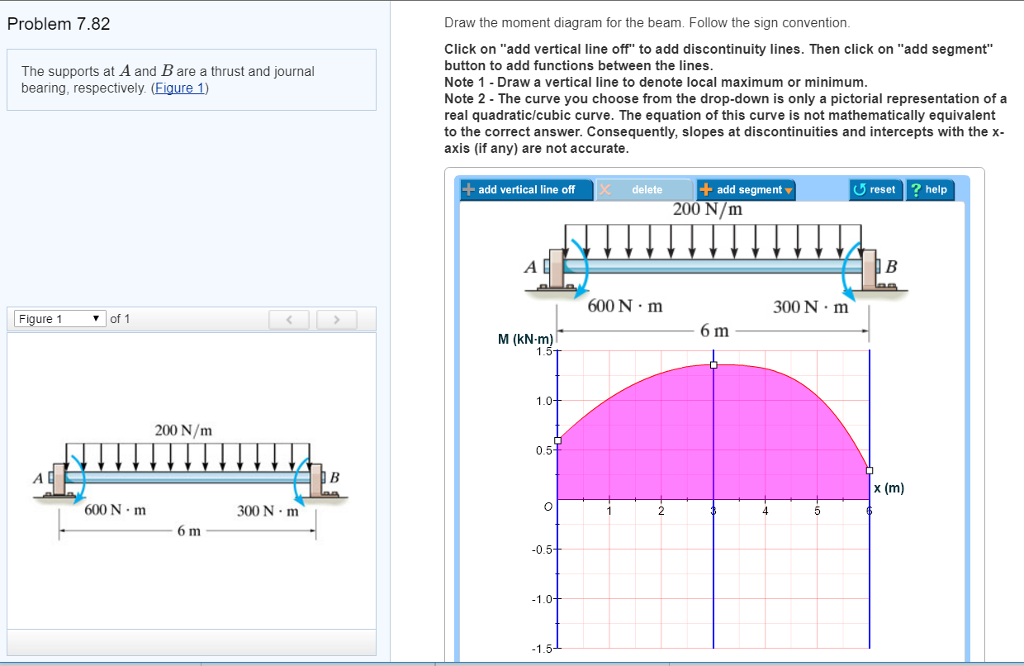Go to the next figure arrow
1024x666 pixels.
(x=338, y=320)
